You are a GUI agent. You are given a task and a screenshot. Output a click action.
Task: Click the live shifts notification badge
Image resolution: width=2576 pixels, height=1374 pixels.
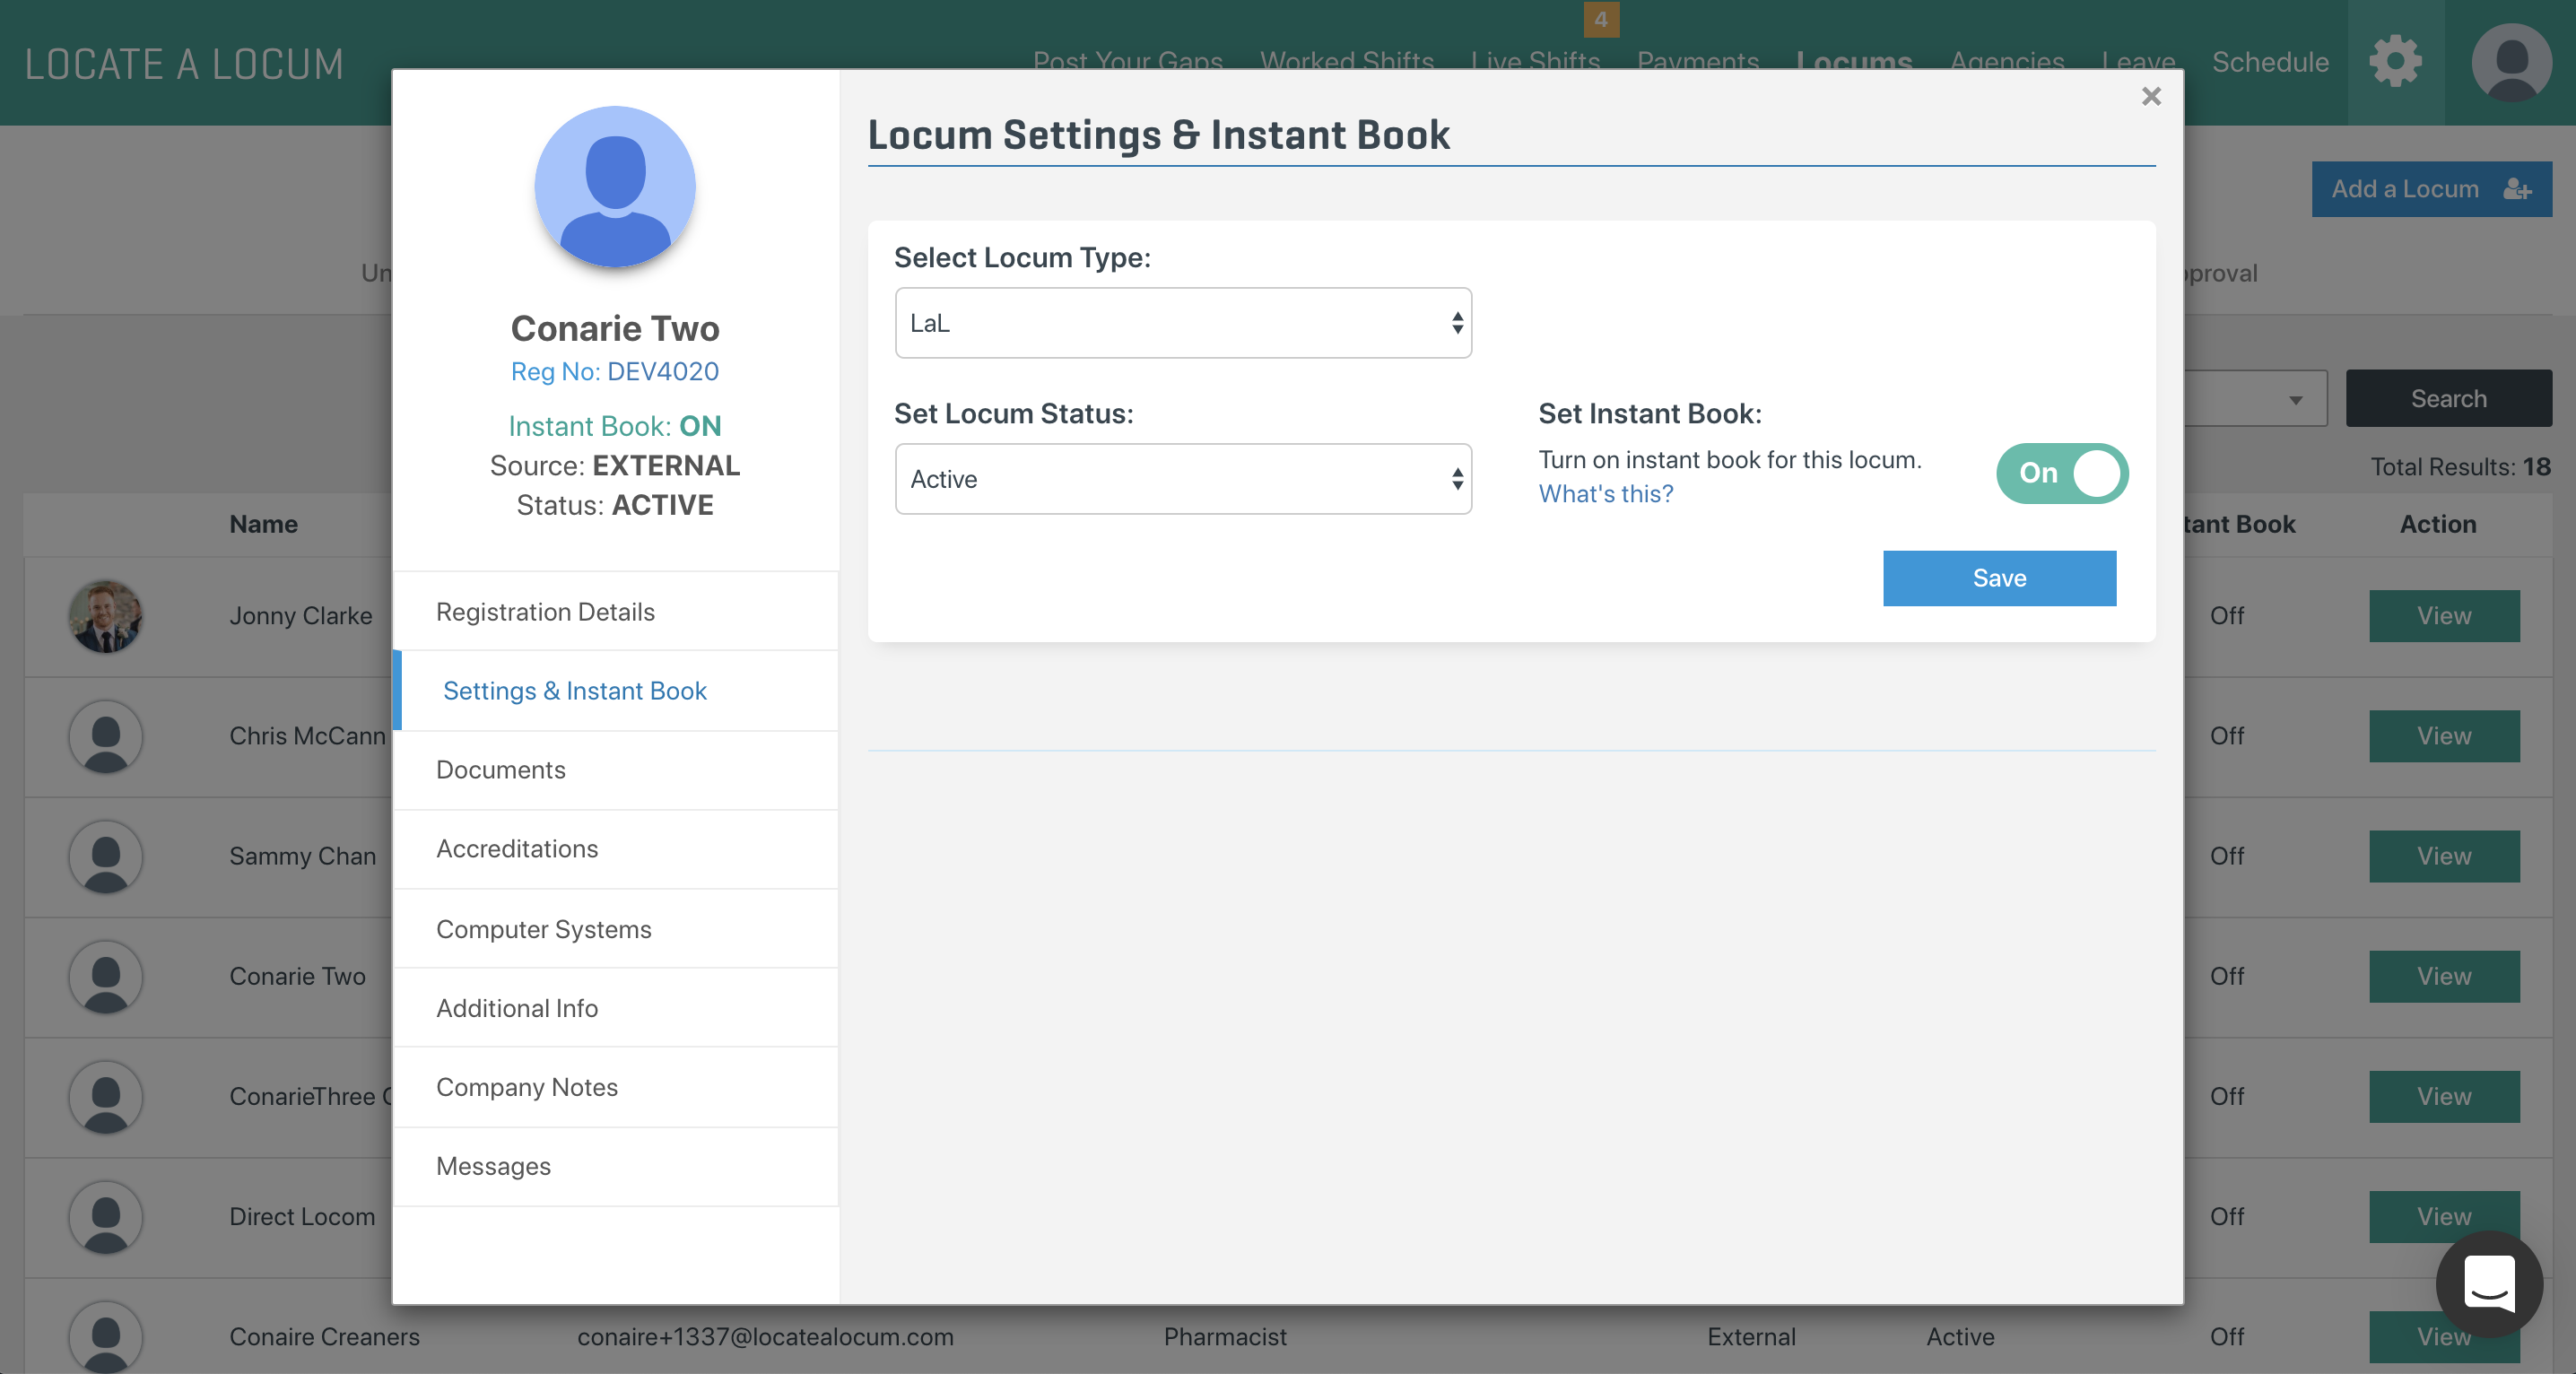pyautogui.click(x=1600, y=19)
